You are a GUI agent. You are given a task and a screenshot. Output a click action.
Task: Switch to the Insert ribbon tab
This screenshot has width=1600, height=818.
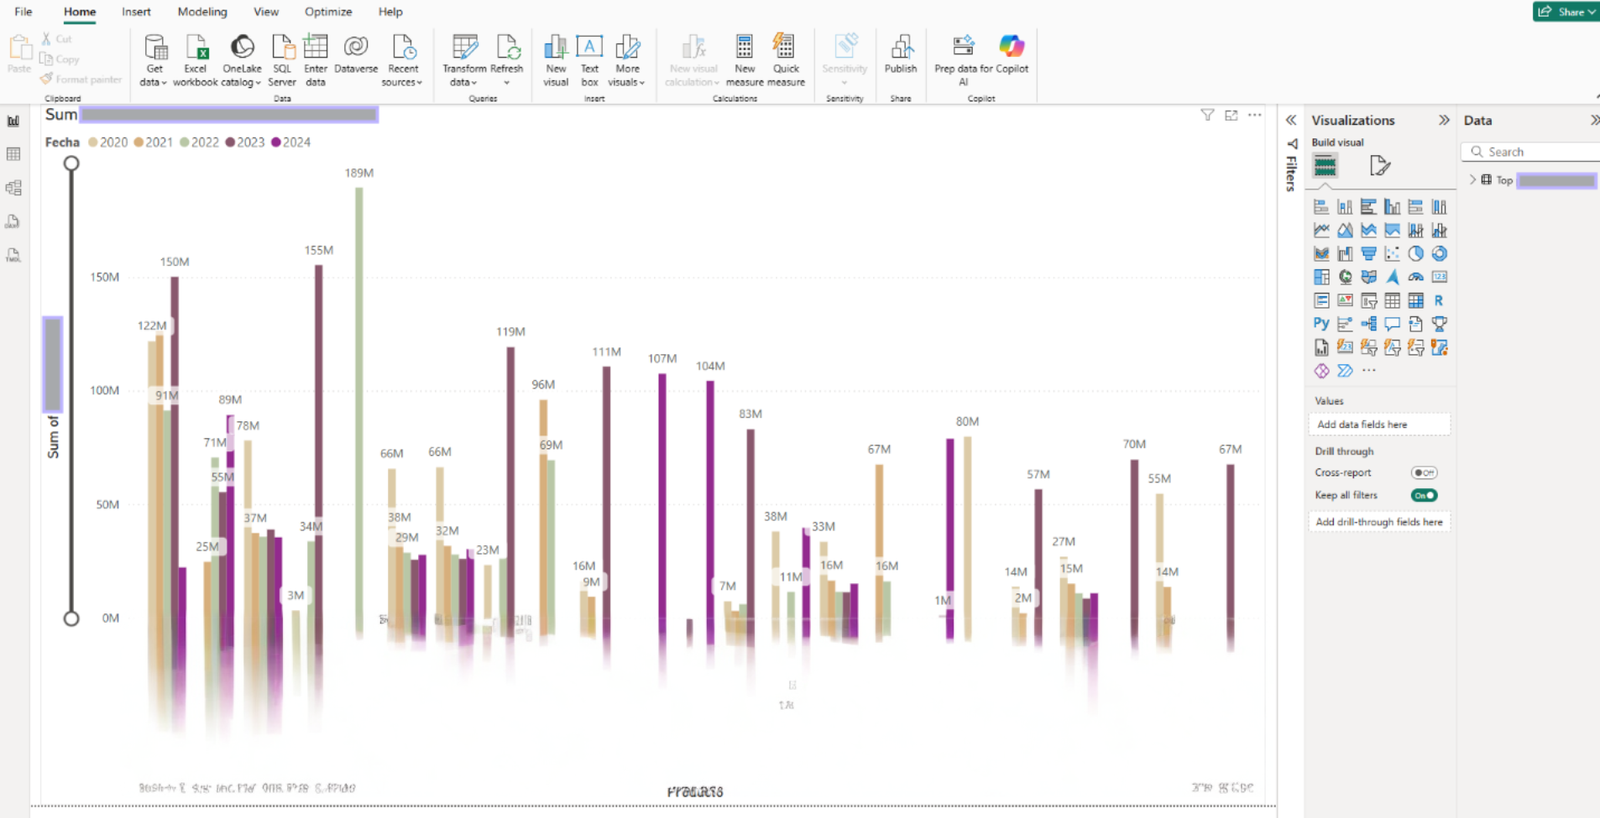coord(136,12)
